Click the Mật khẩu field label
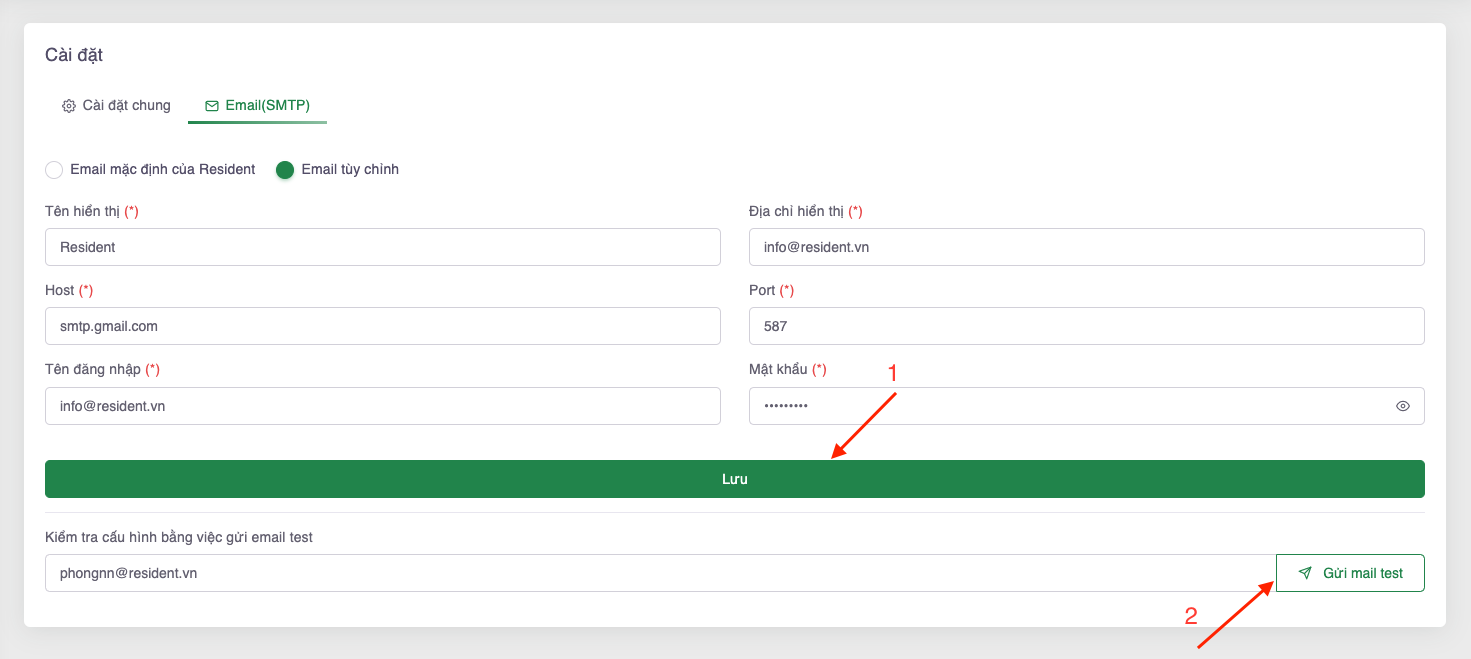Image resolution: width=1471 pixels, height=659 pixels. [778, 370]
